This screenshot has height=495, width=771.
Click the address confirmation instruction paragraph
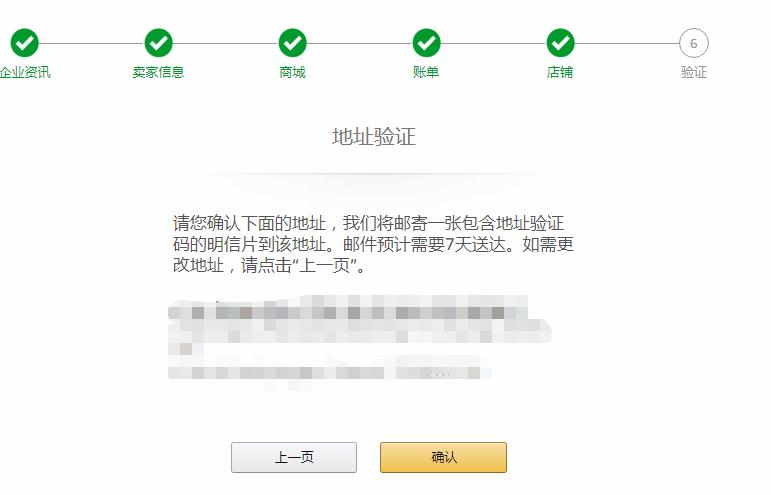(373, 244)
